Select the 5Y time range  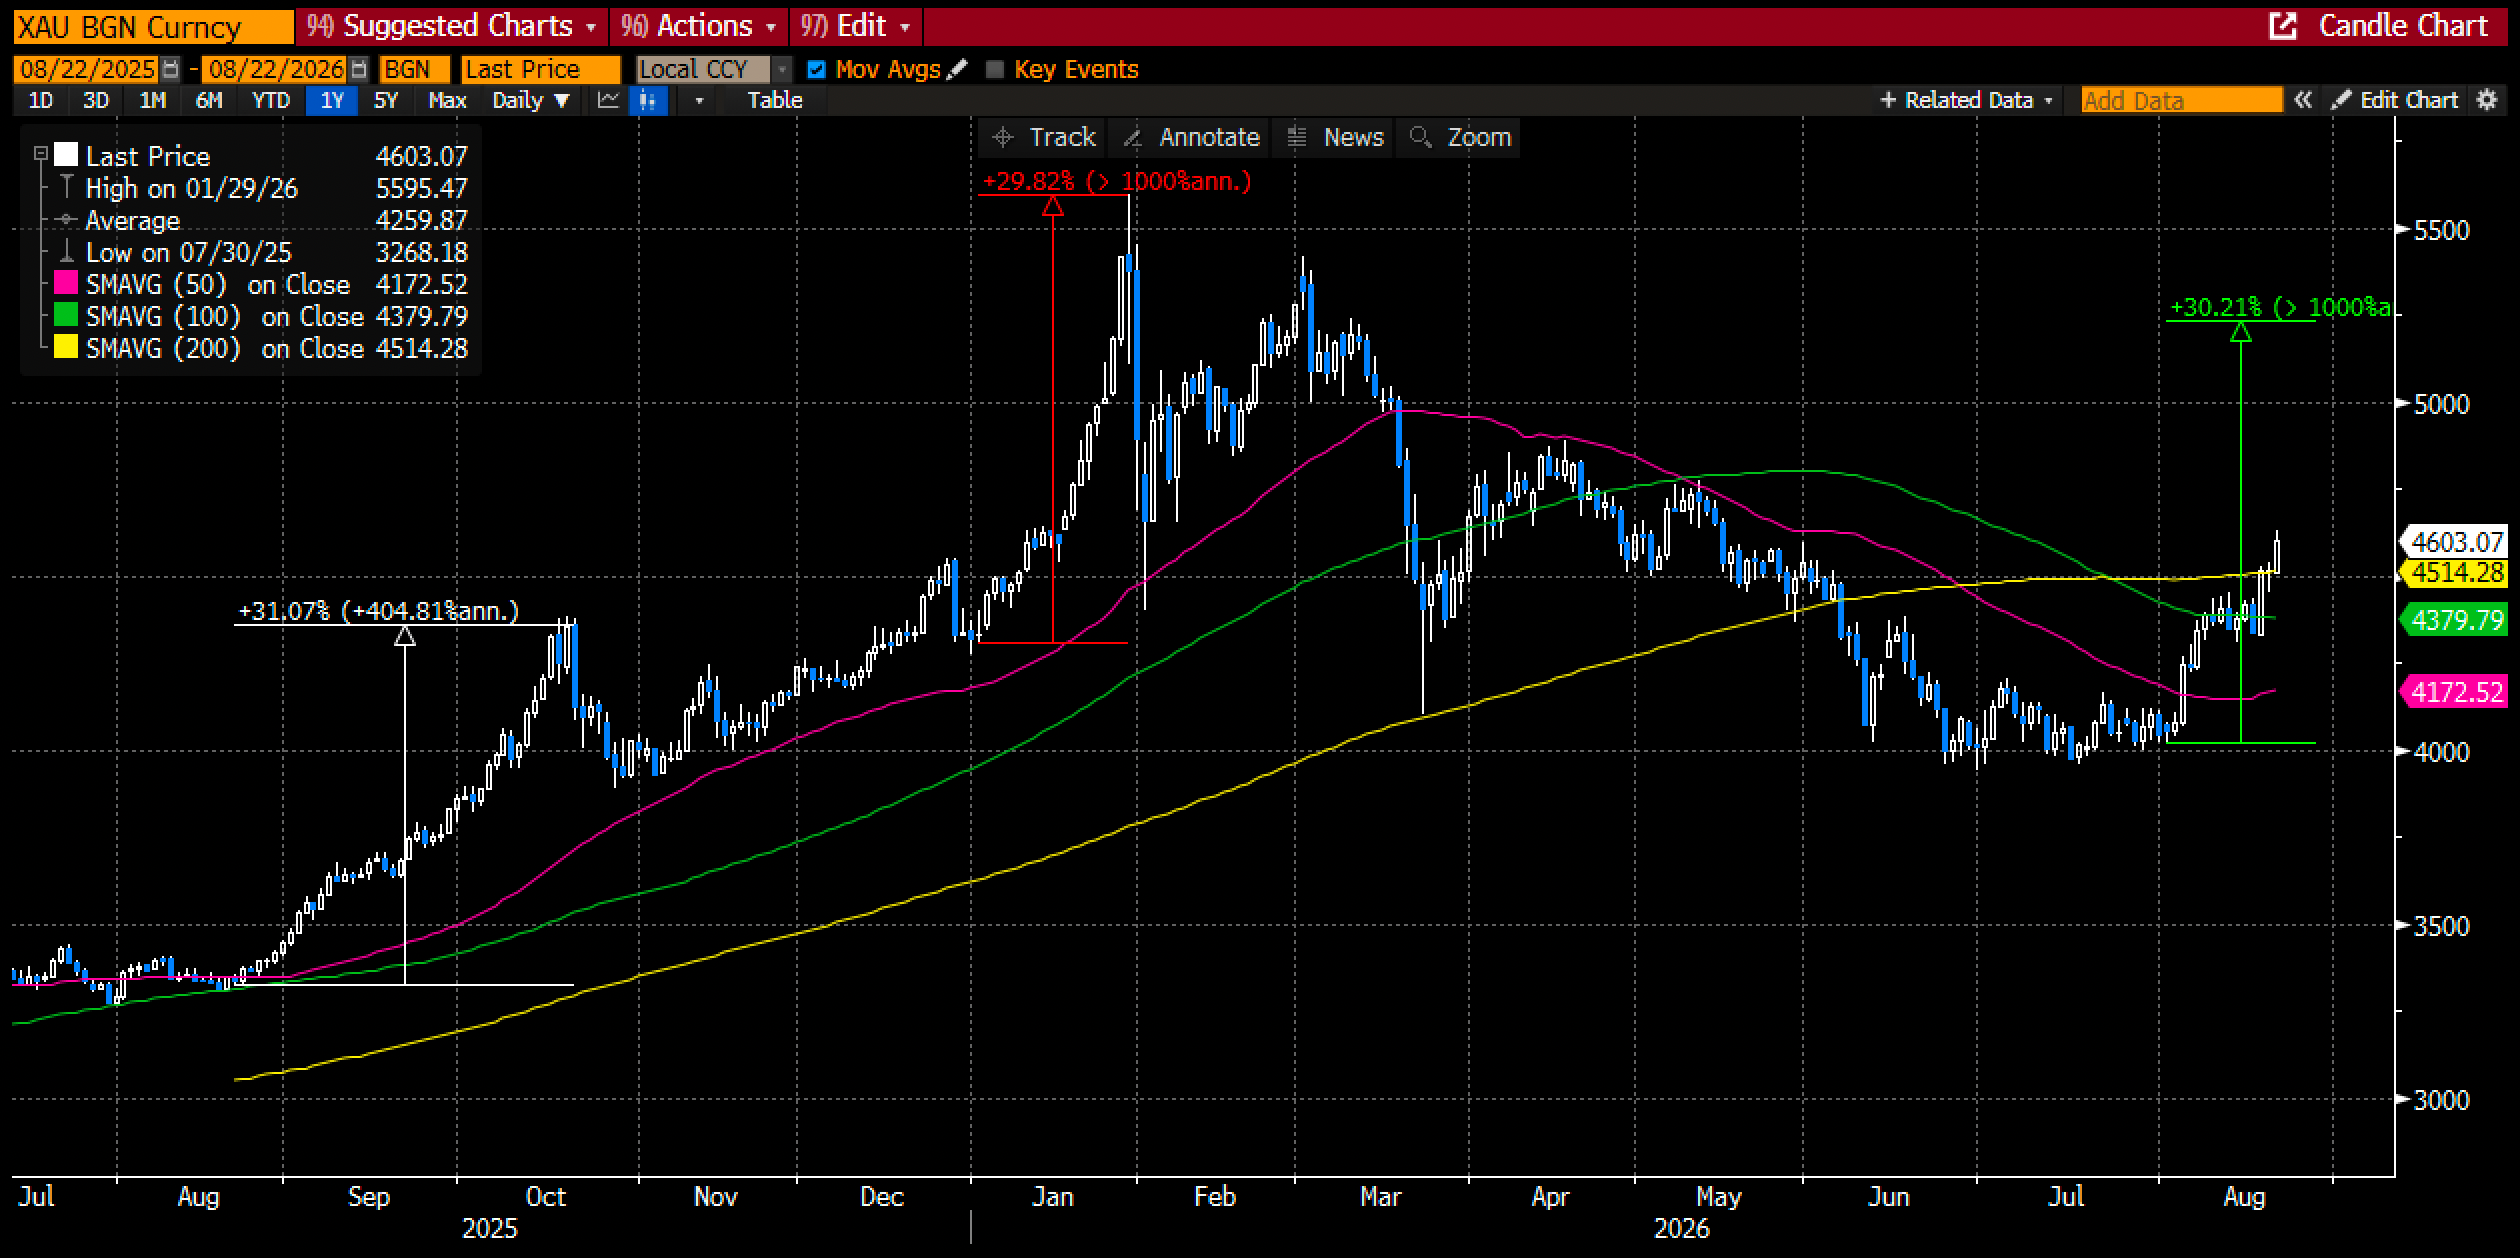point(386,100)
